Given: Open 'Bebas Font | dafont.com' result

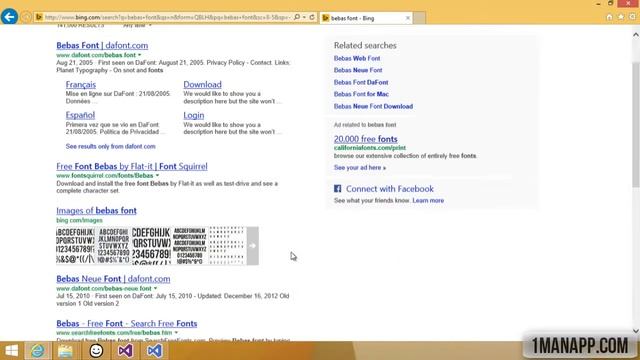Looking at the screenshot, I should coord(102,45).
